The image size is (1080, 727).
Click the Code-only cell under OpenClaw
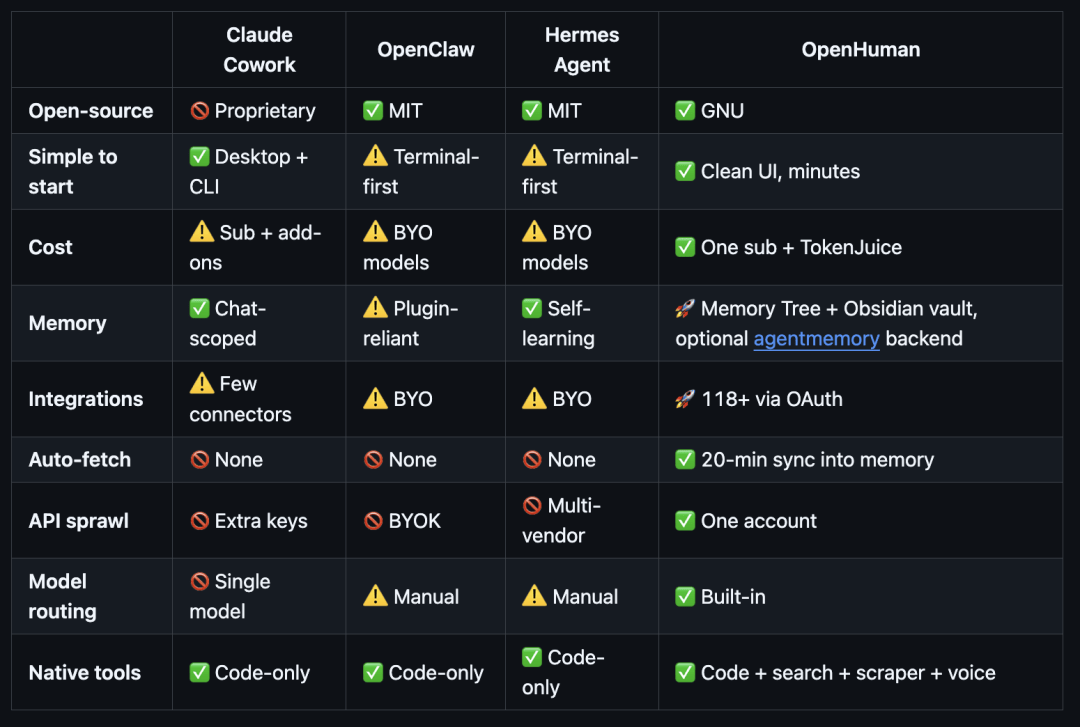pos(426,672)
